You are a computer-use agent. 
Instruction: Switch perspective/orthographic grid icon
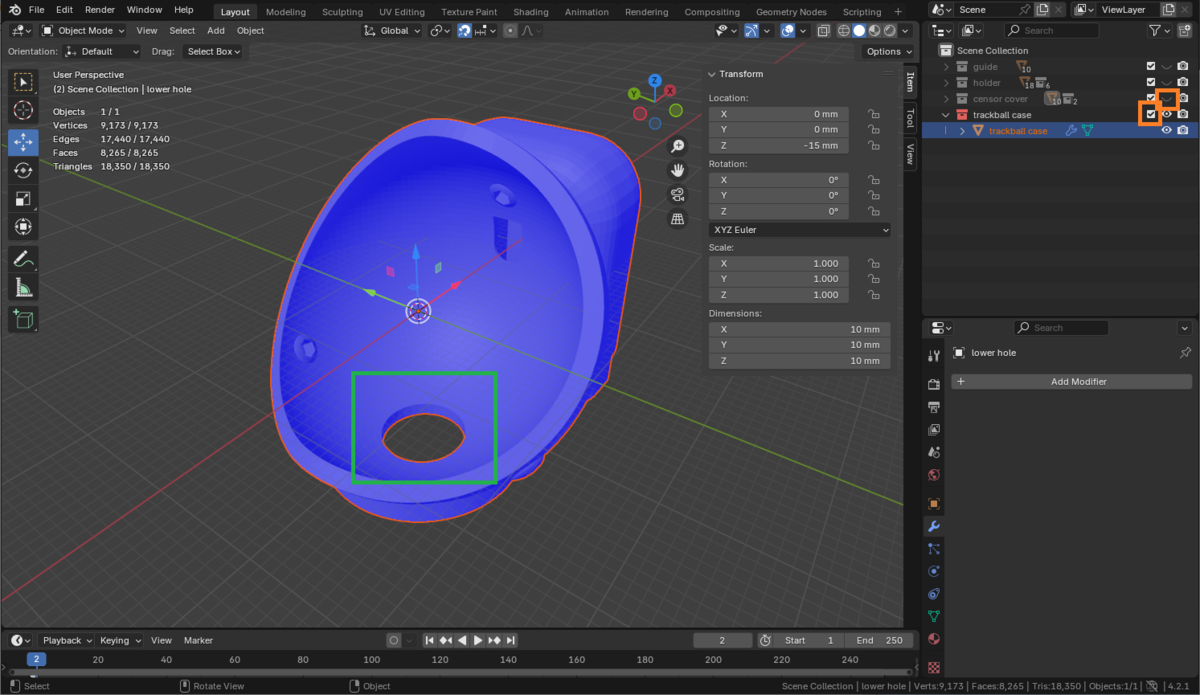pos(678,219)
